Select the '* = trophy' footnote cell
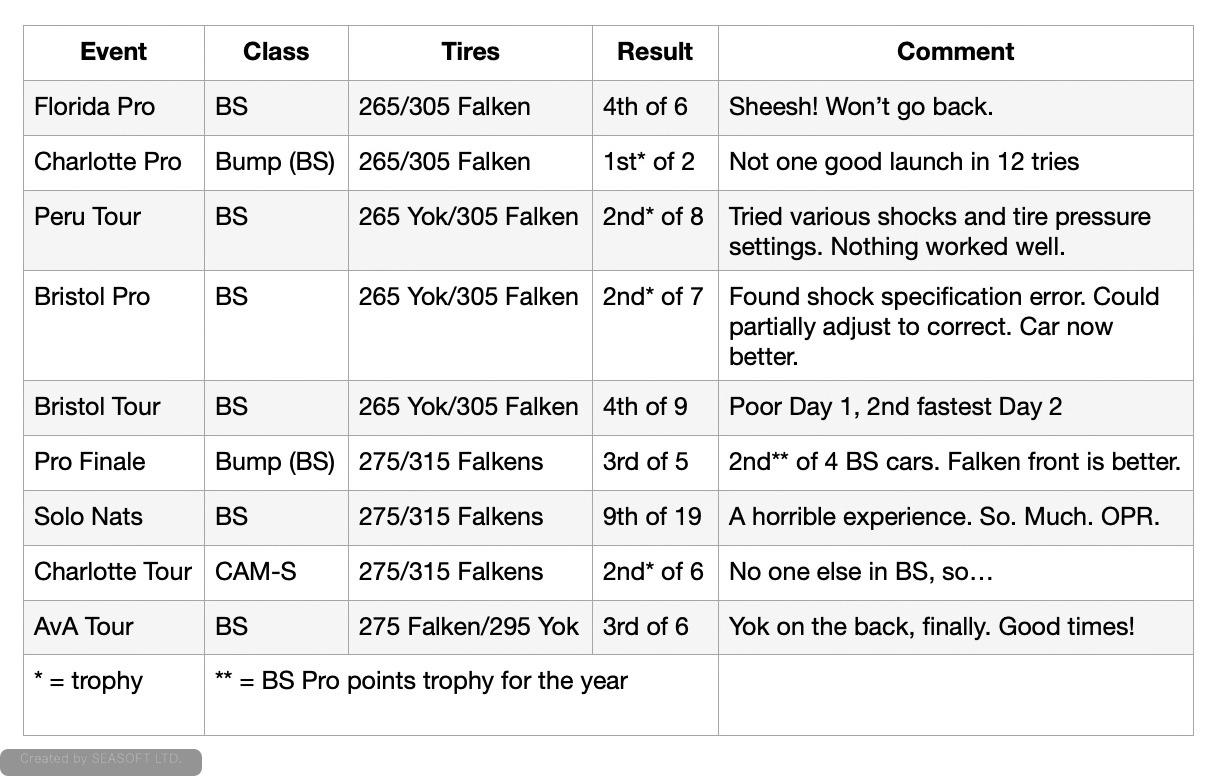This screenshot has width=1217, height=776. click(89, 681)
